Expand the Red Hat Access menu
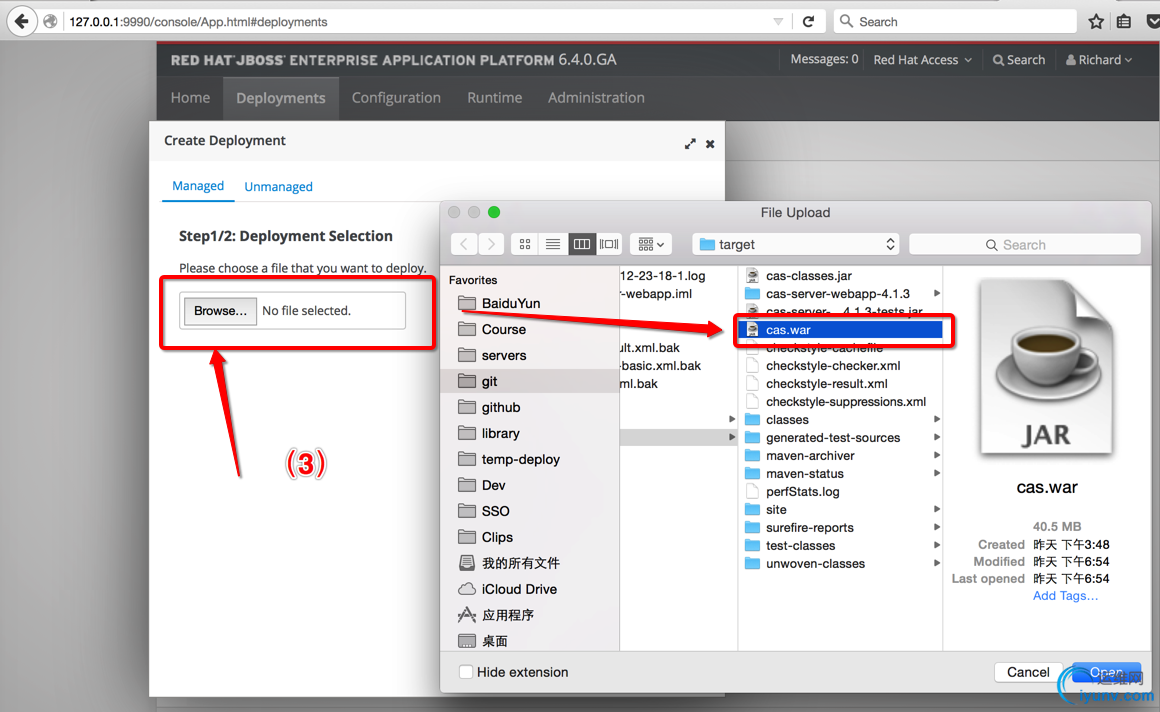This screenshot has height=712, width=1160. [x=923, y=60]
